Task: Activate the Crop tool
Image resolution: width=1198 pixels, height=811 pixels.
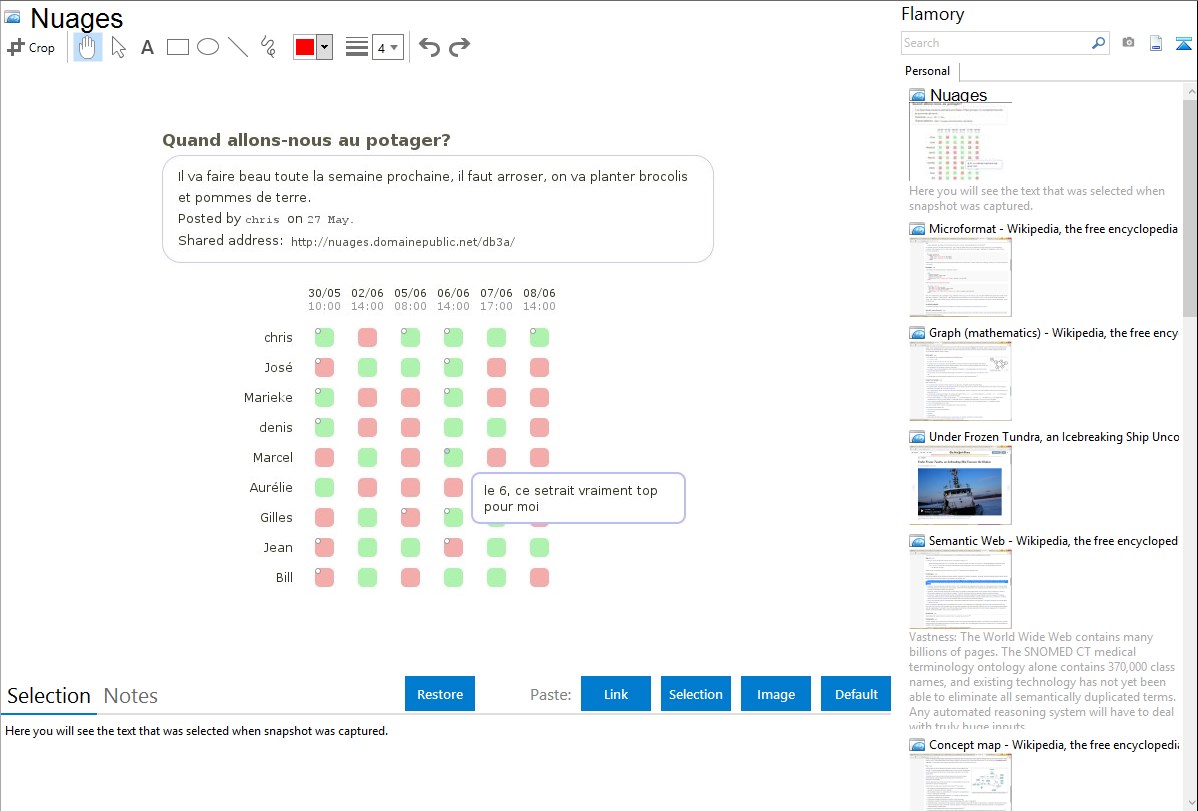Action: pyautogui.click(x=31, y=47)
